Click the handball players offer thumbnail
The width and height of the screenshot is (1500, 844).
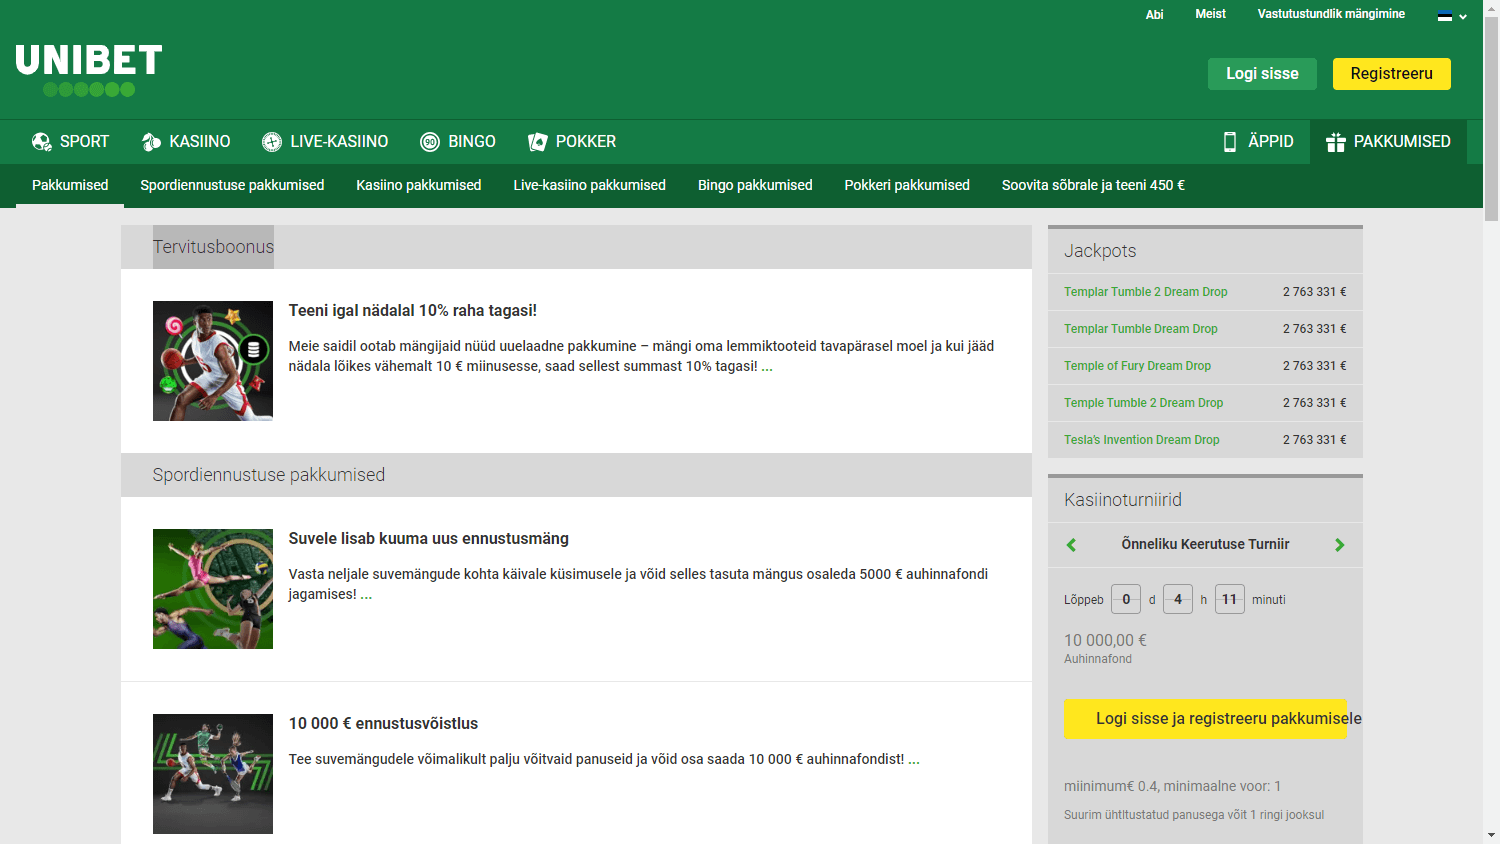(213, 774)
